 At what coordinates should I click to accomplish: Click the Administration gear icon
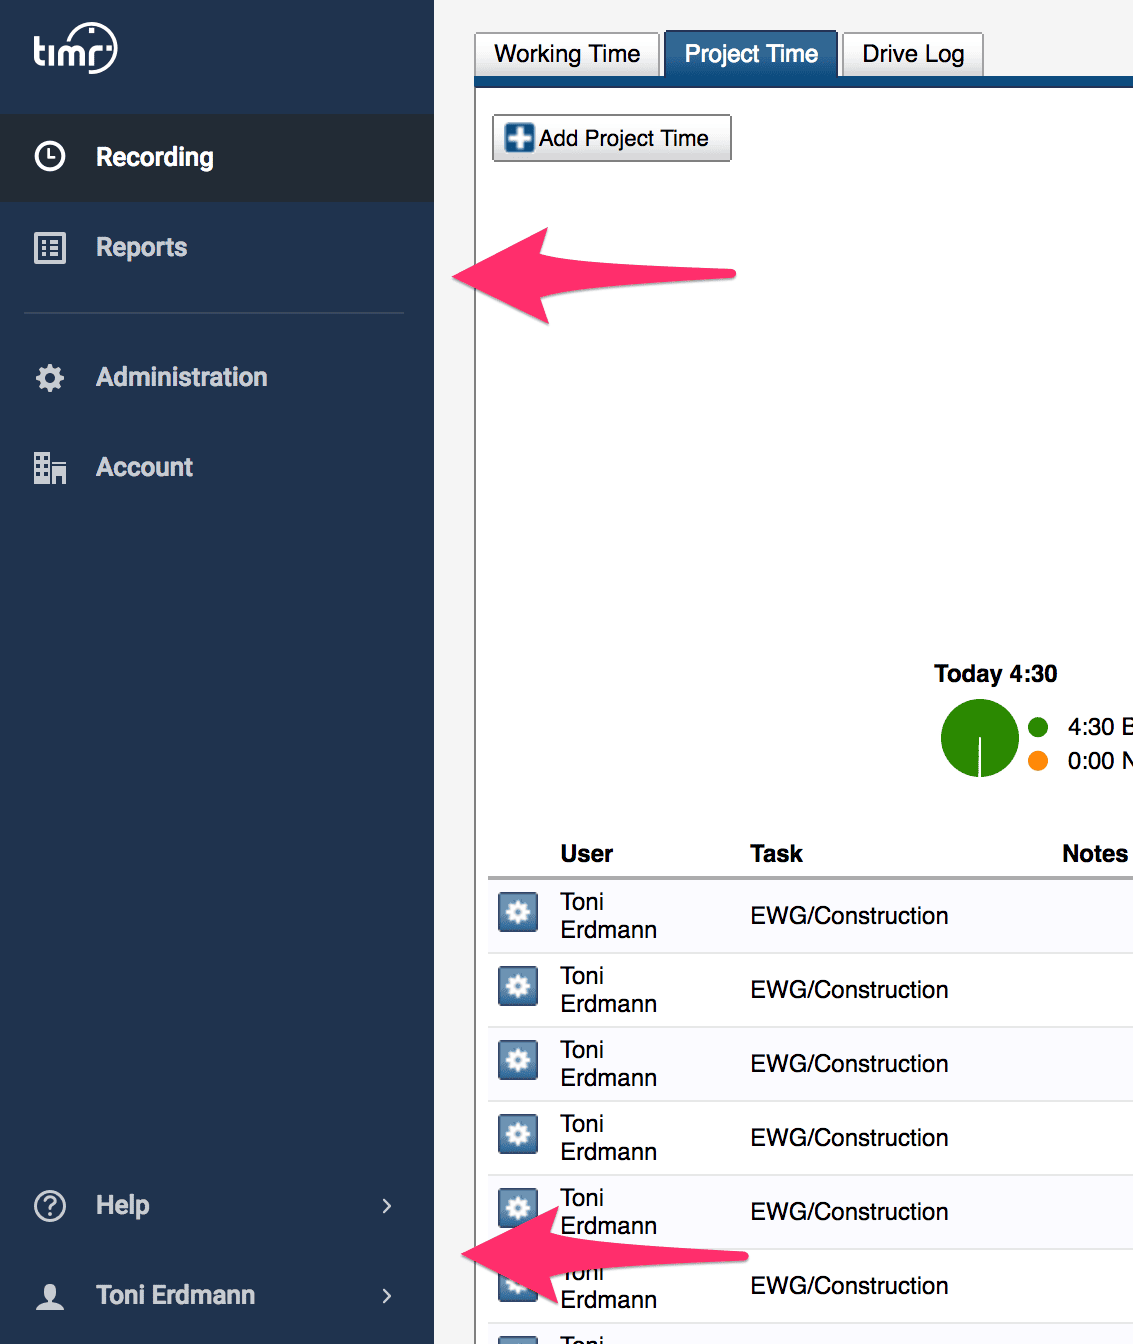click(50, 378)
